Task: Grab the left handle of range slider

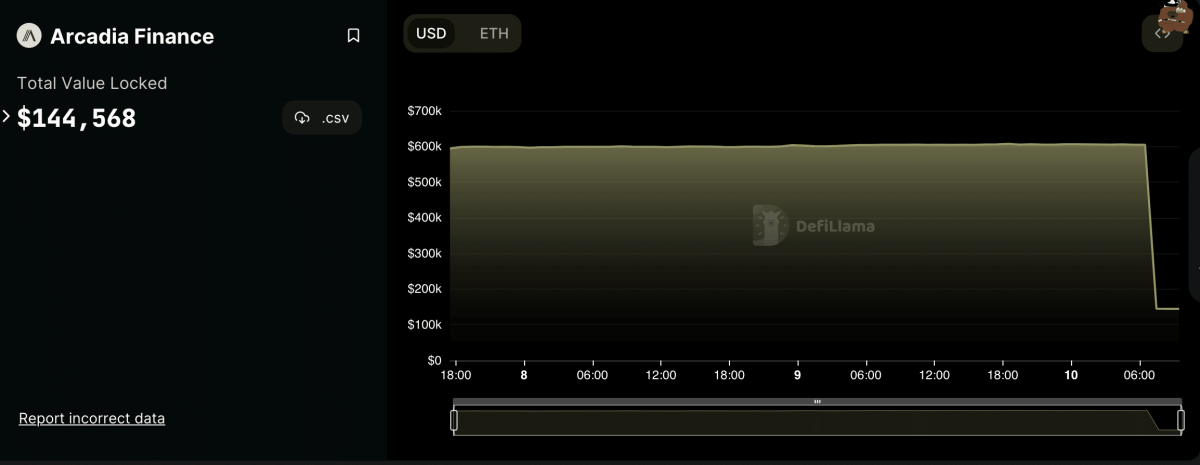Action: pyautogui.click(x=454, y=420)
